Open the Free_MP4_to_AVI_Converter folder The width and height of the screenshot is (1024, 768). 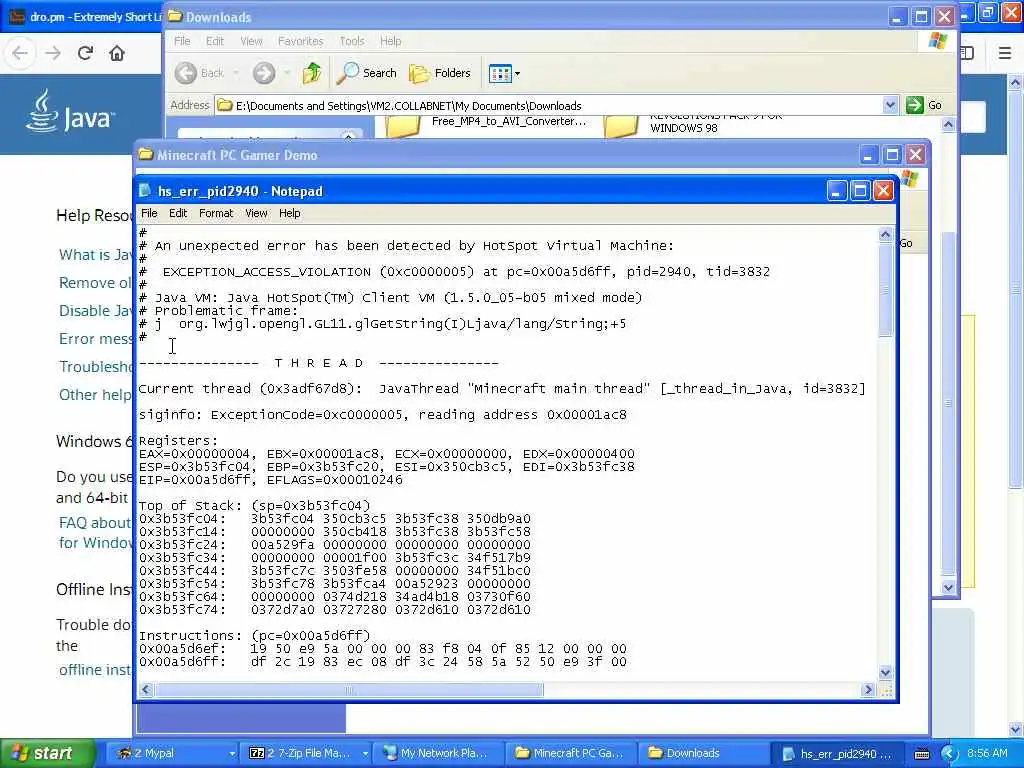pyautogui.click(x=487, y=124)
